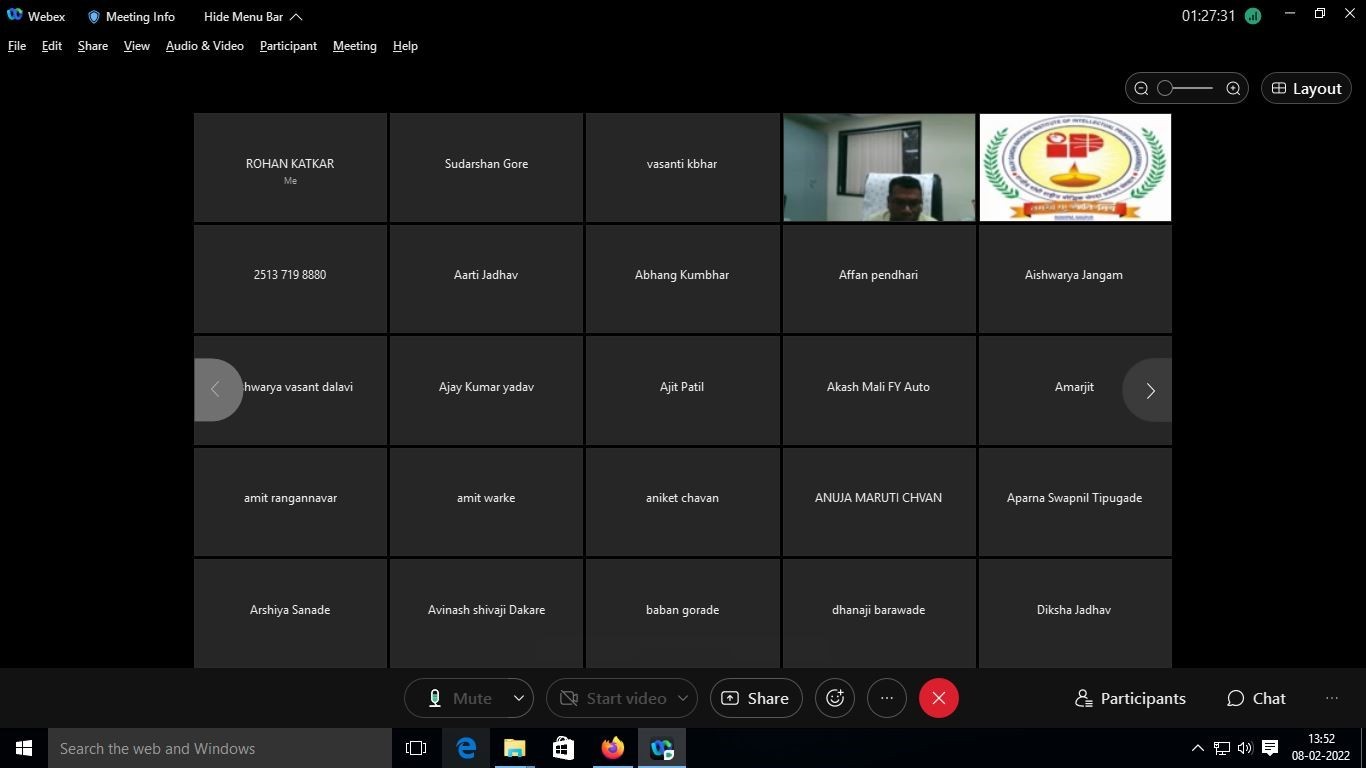Screen dimensions: 1366x768
Task: Launch Microsoft Edge from taskbar
Action: point(466,748)
